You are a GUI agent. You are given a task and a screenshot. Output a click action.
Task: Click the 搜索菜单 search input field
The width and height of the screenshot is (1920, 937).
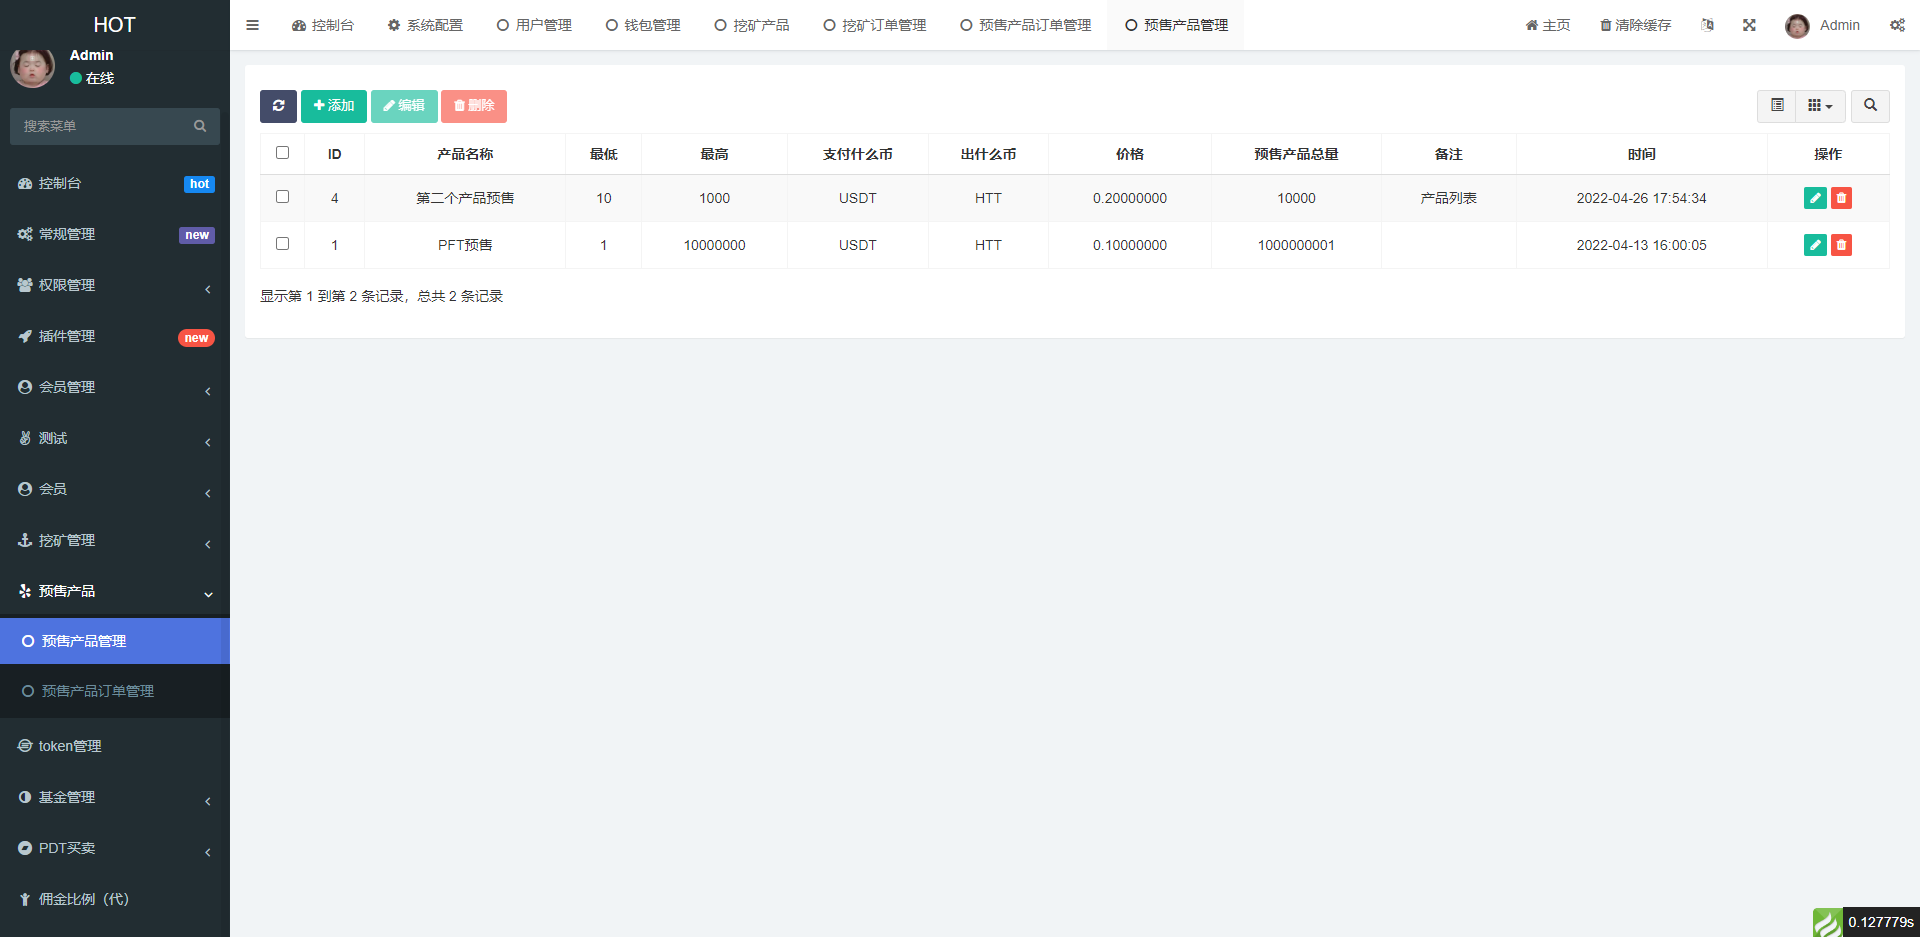[105, 126]
